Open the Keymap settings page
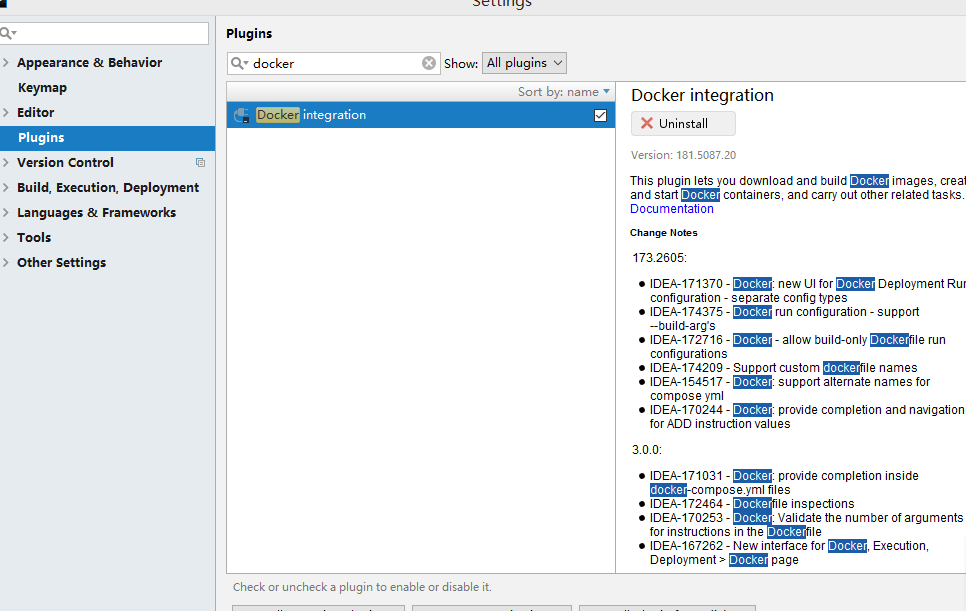This screenshot has width=966, height=611. (42, 87)
